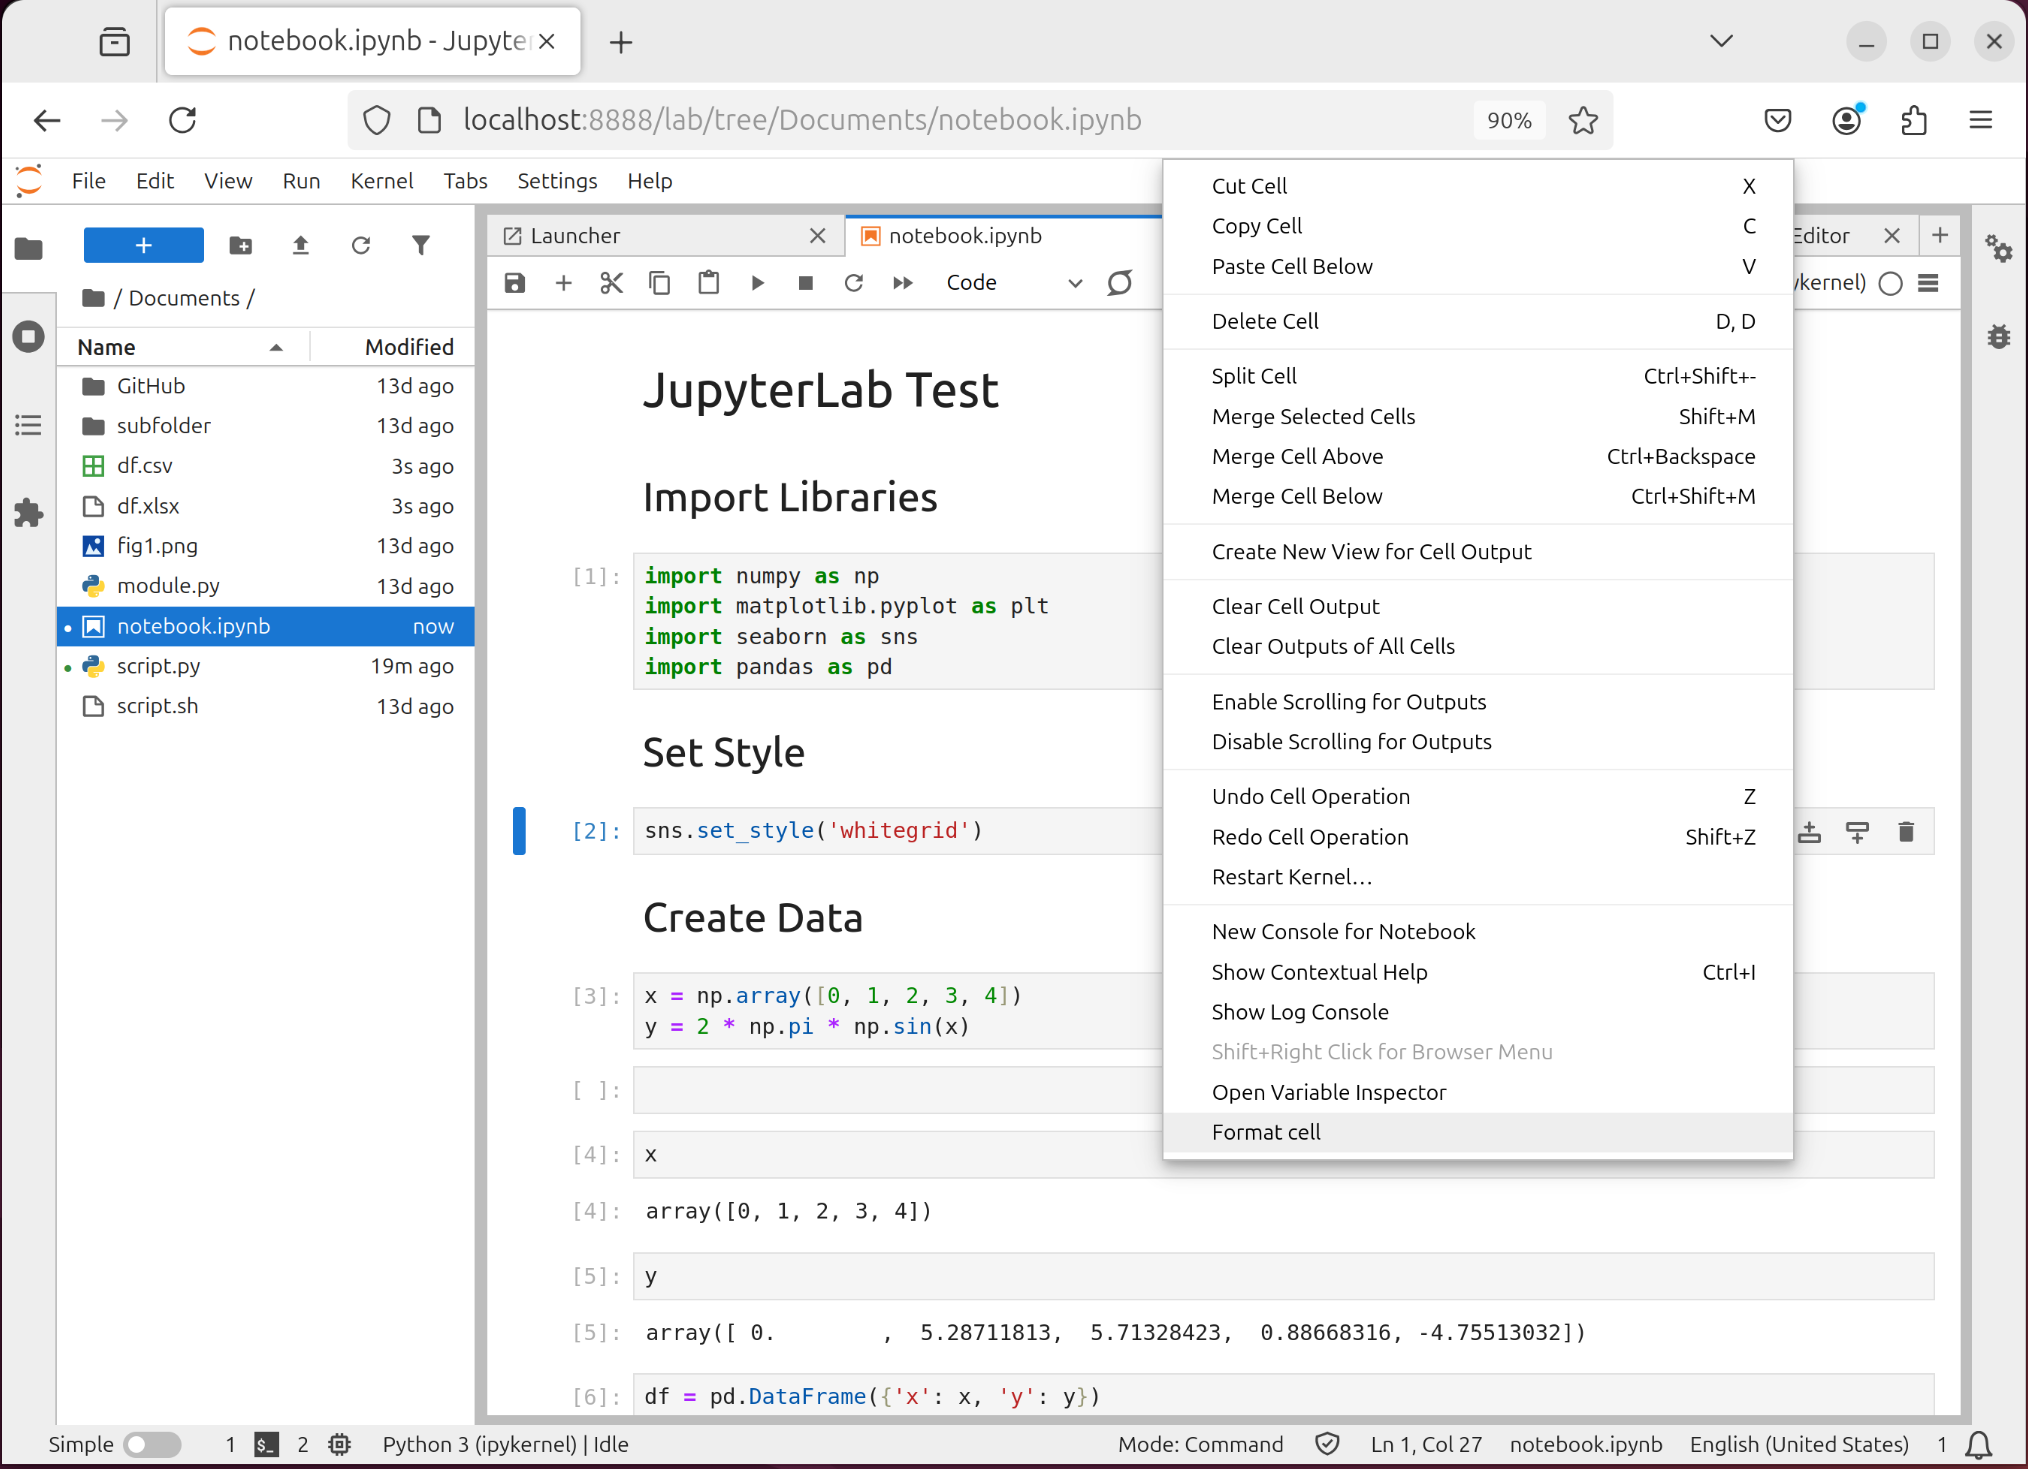2028x1469 pixels.
Task: Click the render side-by-side circular icon
Action: click(1120, 283)
